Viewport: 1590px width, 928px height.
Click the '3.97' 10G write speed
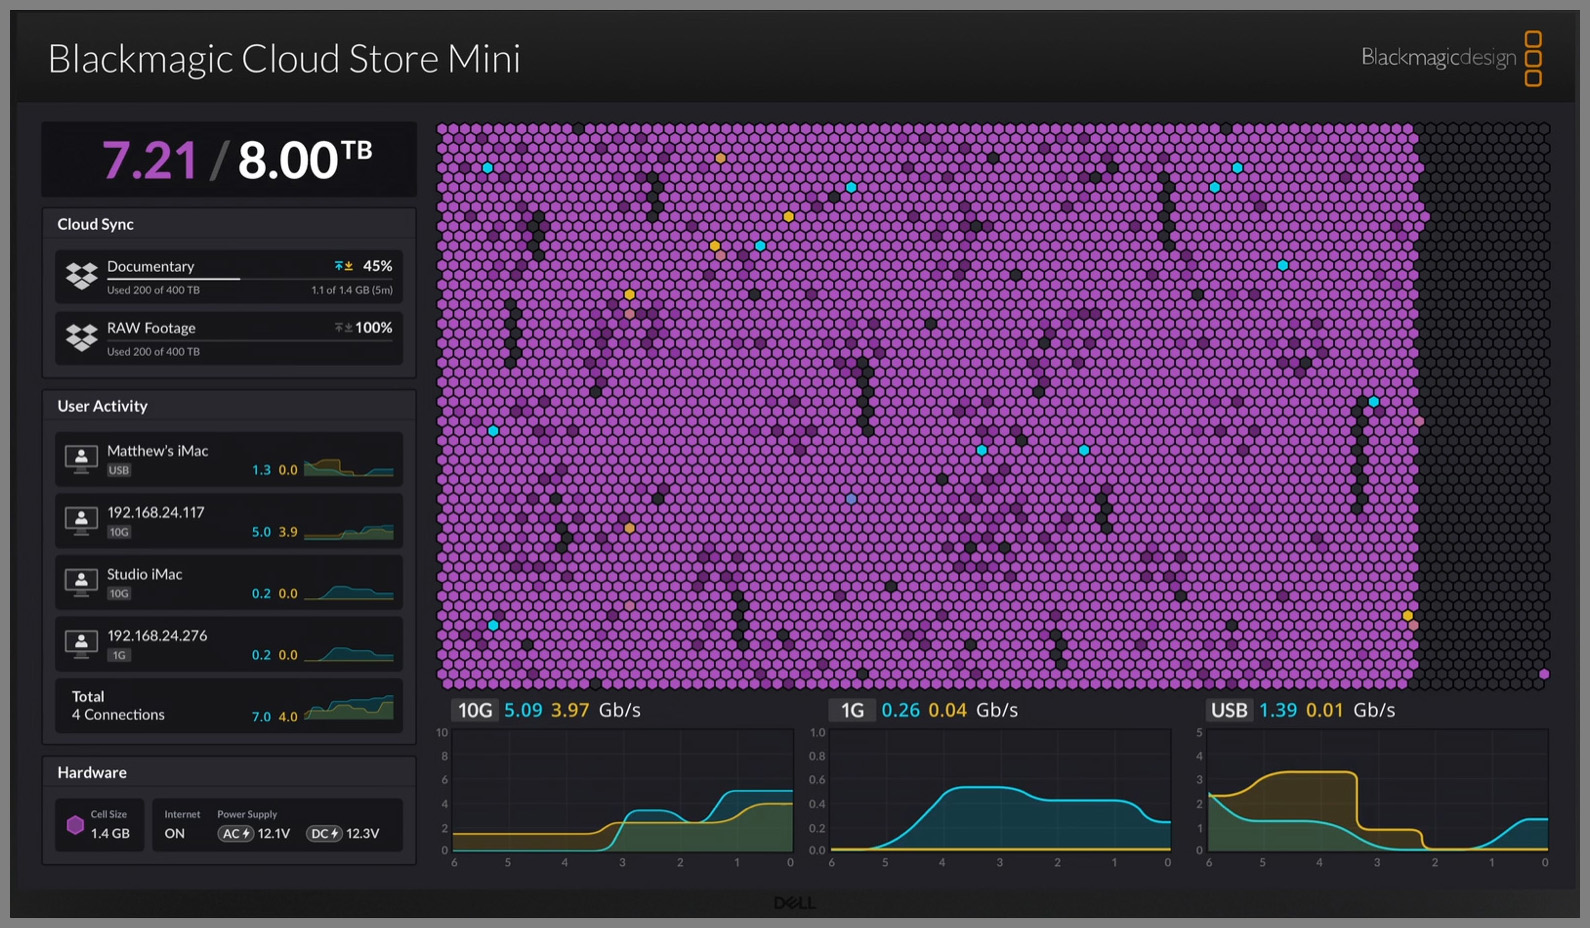(x=570, y=710)
